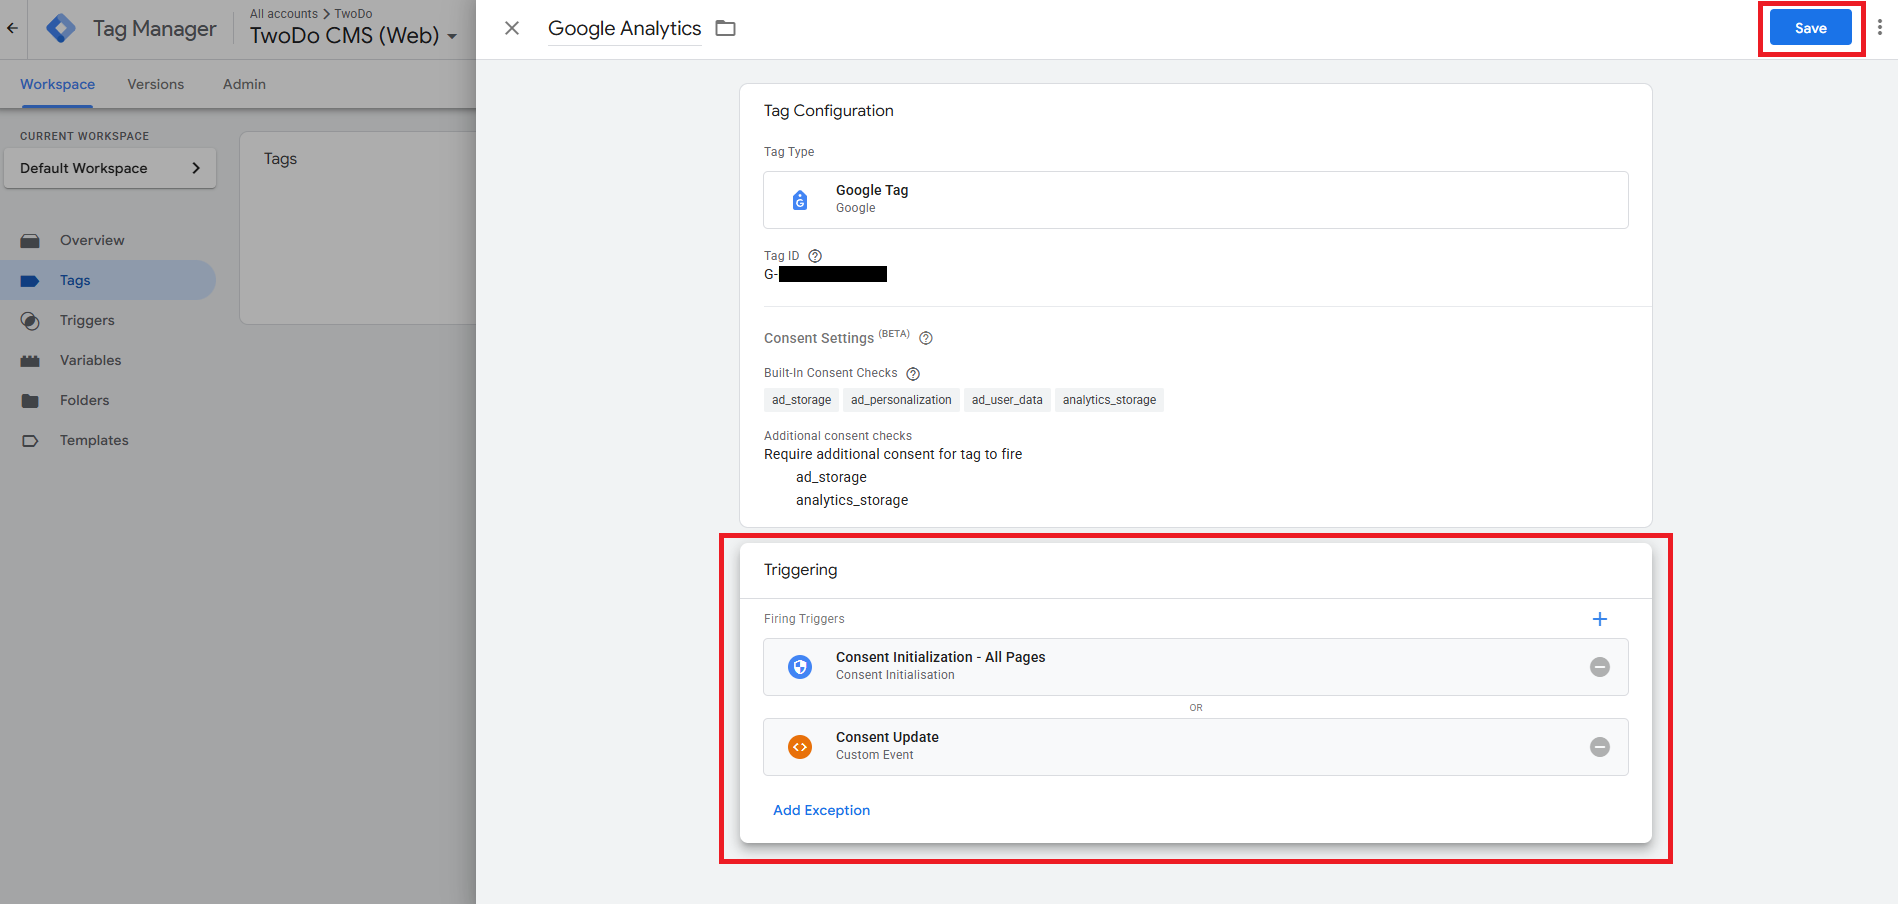Switch to the Versions tab
1898x904 pixels.
[155, 84]
